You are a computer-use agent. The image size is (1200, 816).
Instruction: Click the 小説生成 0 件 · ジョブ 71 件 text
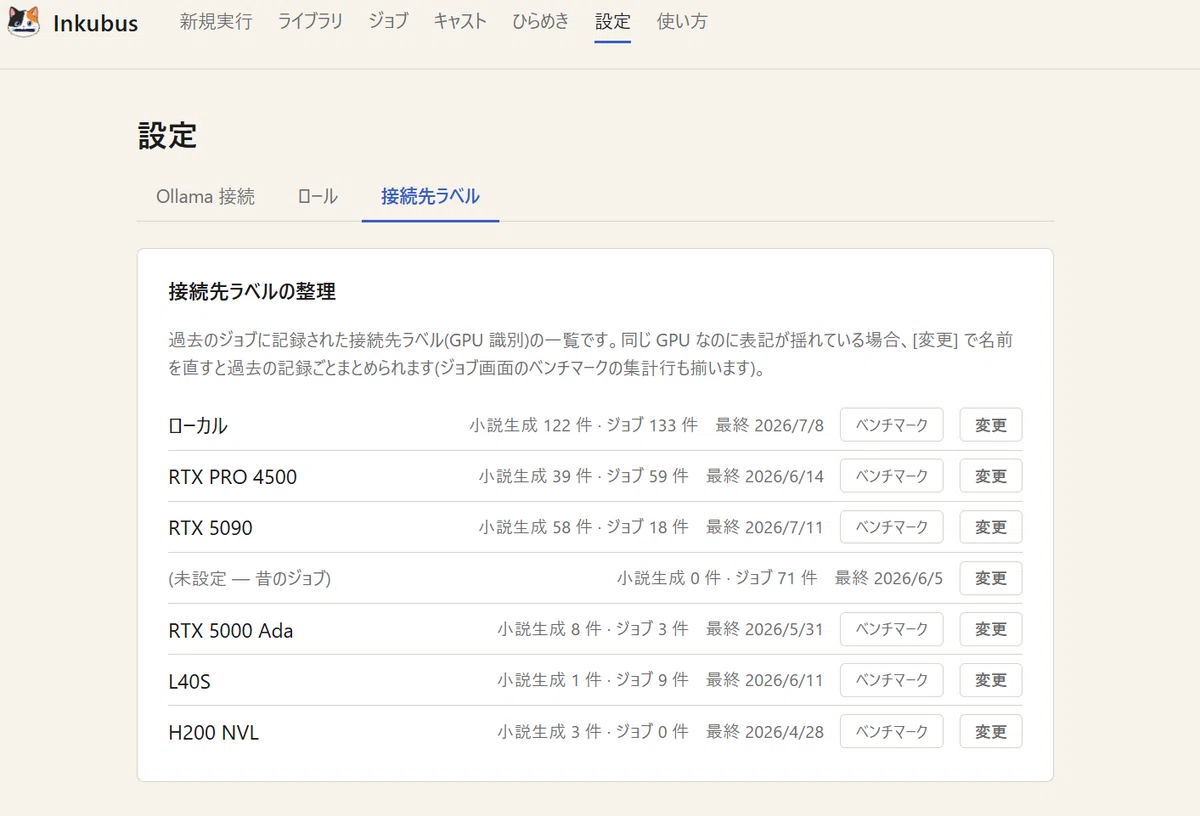717,578
